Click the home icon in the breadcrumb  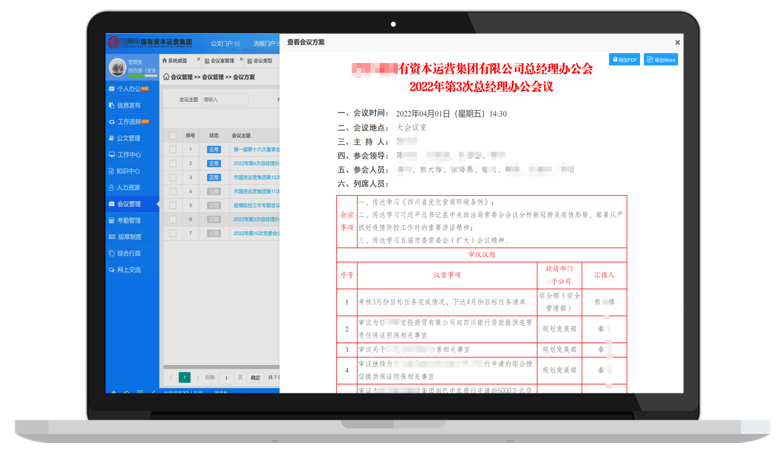click(x=166, y=76)
